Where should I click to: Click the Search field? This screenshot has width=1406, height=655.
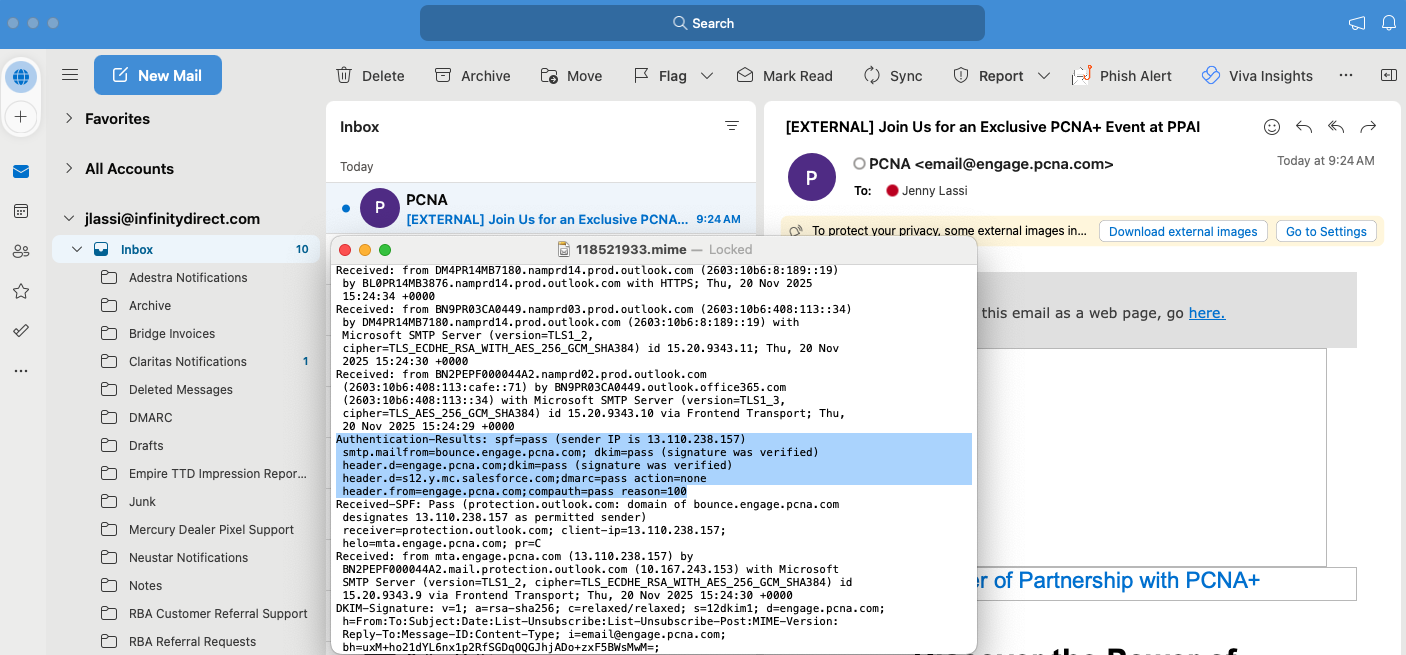pyautogui.click(x=702, y=23)
